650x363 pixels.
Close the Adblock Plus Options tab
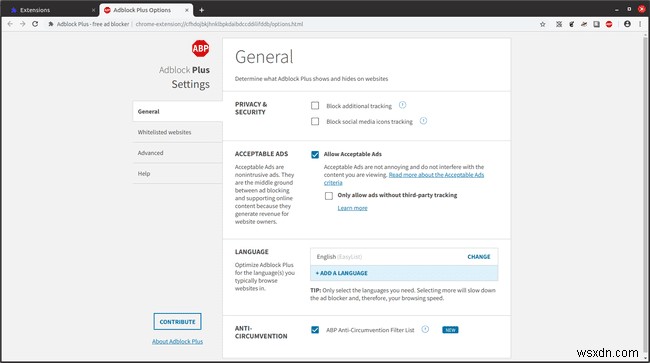click(x=187, y=10)
